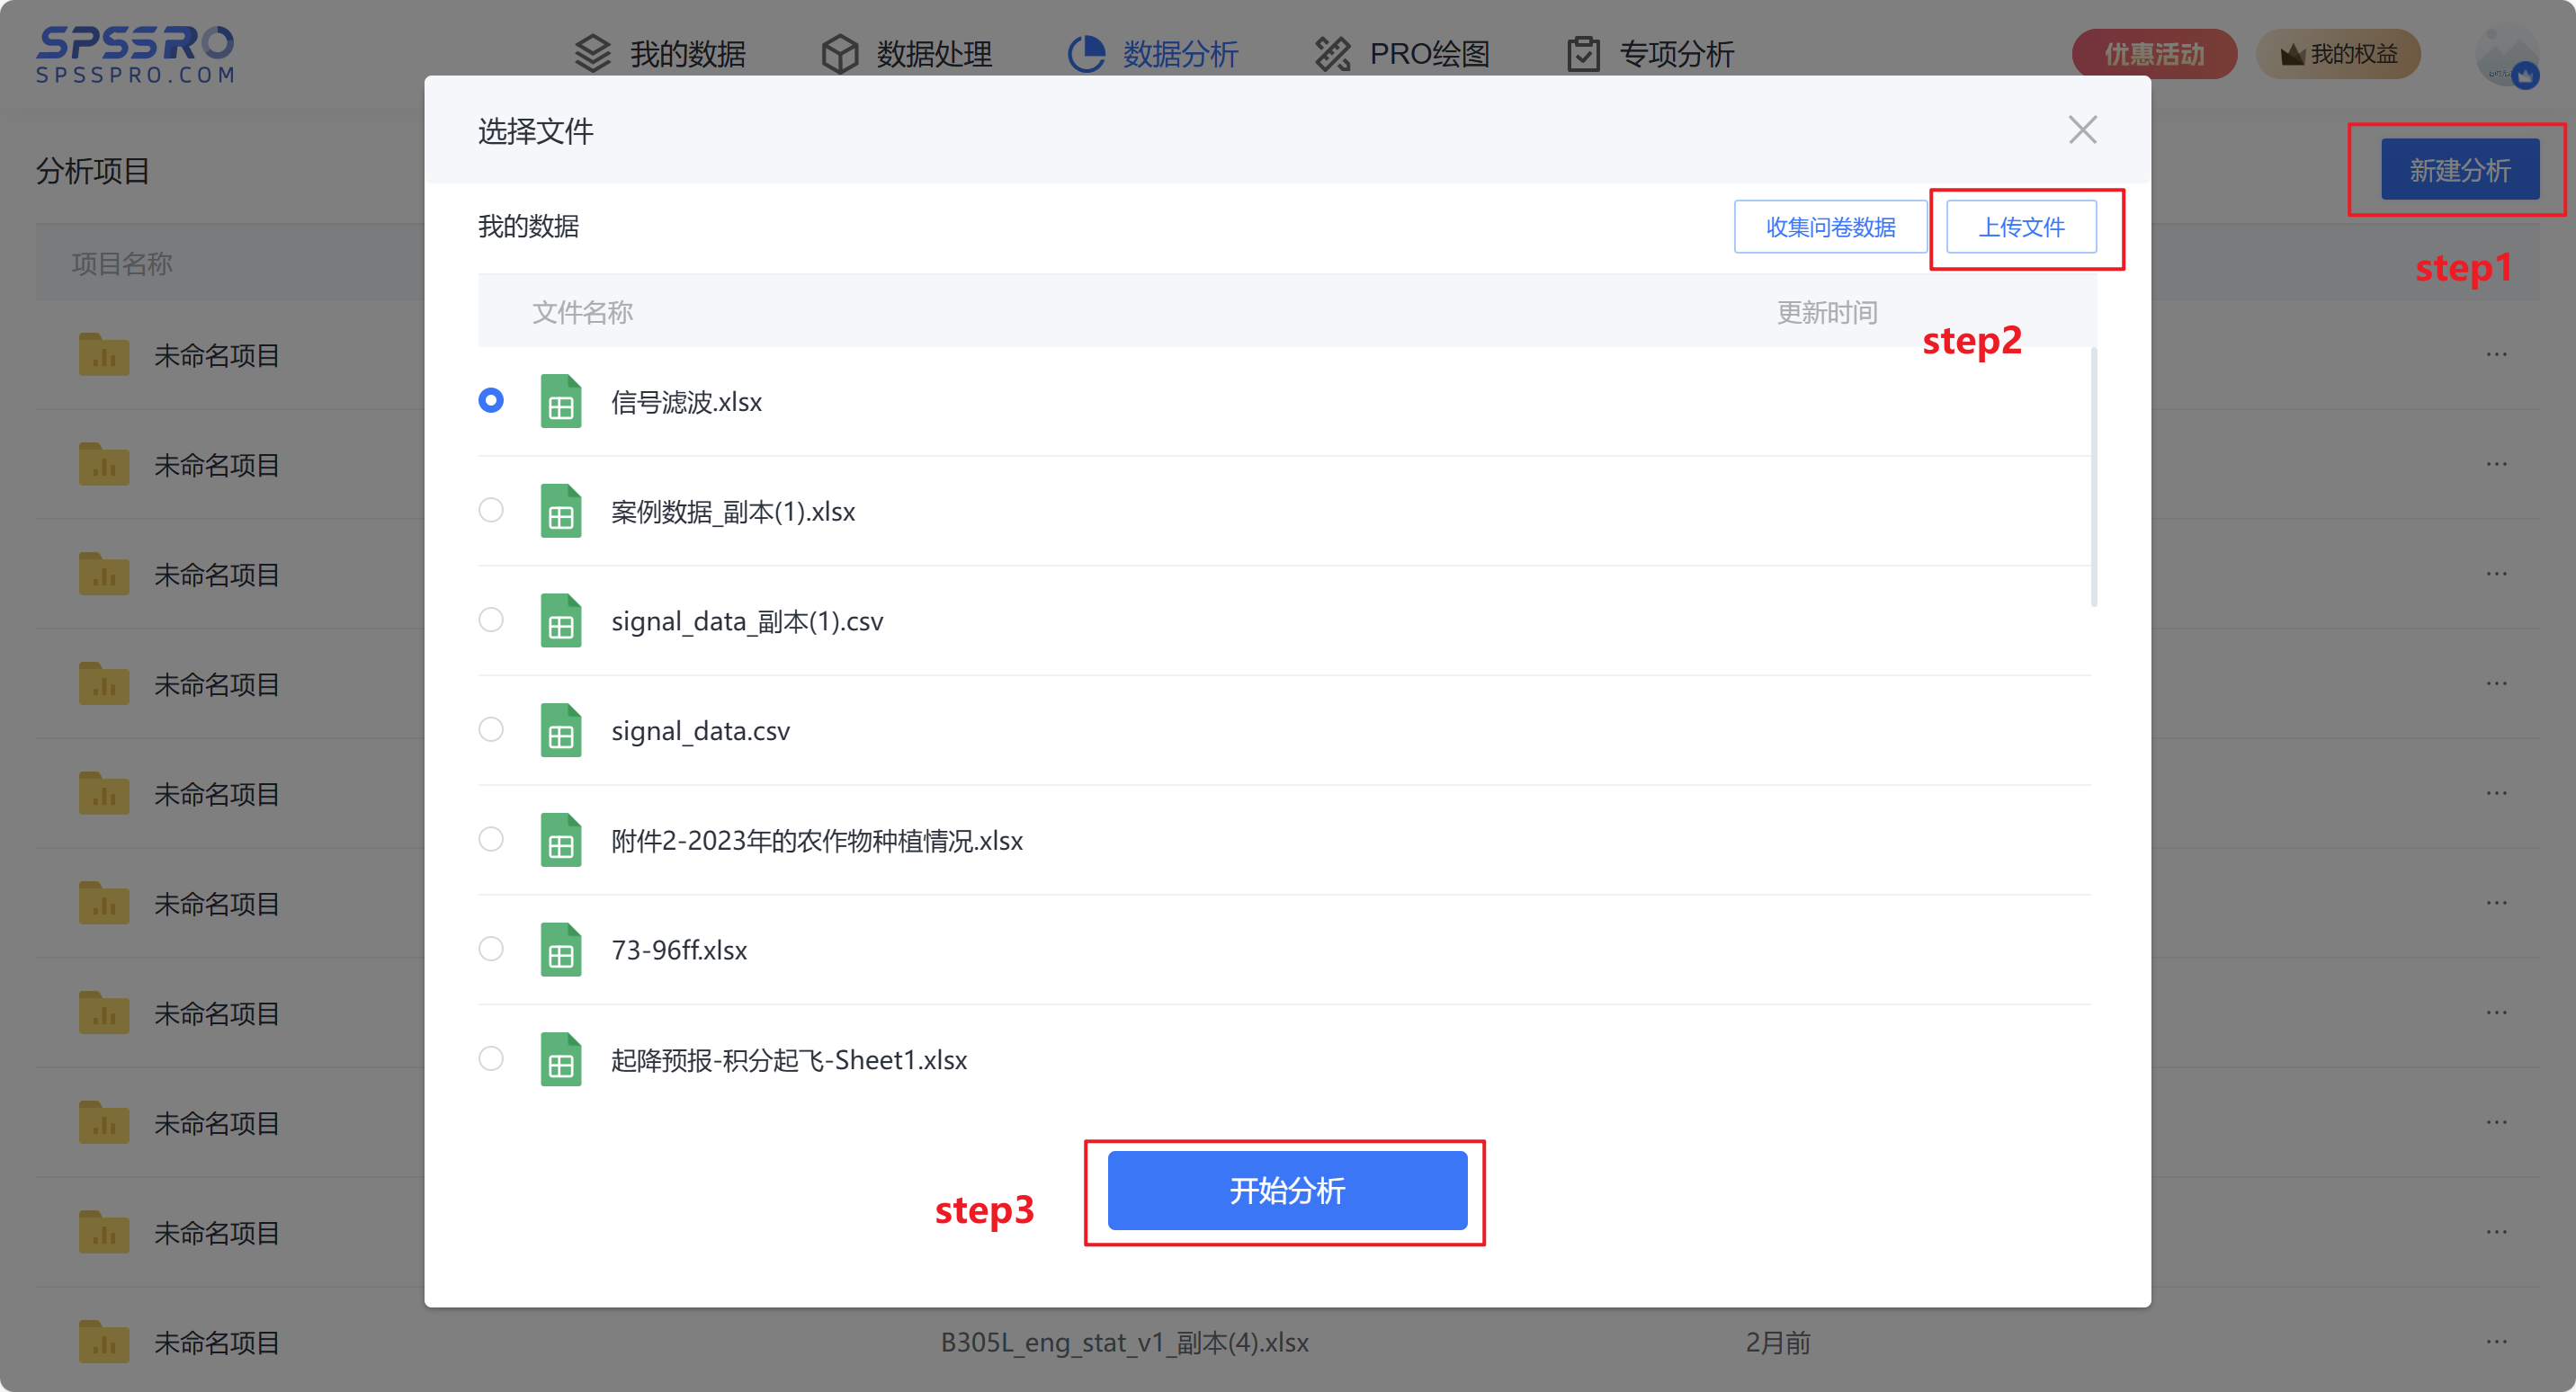Image resolution: width=2576 pixels, height=1392 pixels.
Task: Click the spreadsheet icon of 信号滤波.xlsx
Action: [x=561, y=401]
